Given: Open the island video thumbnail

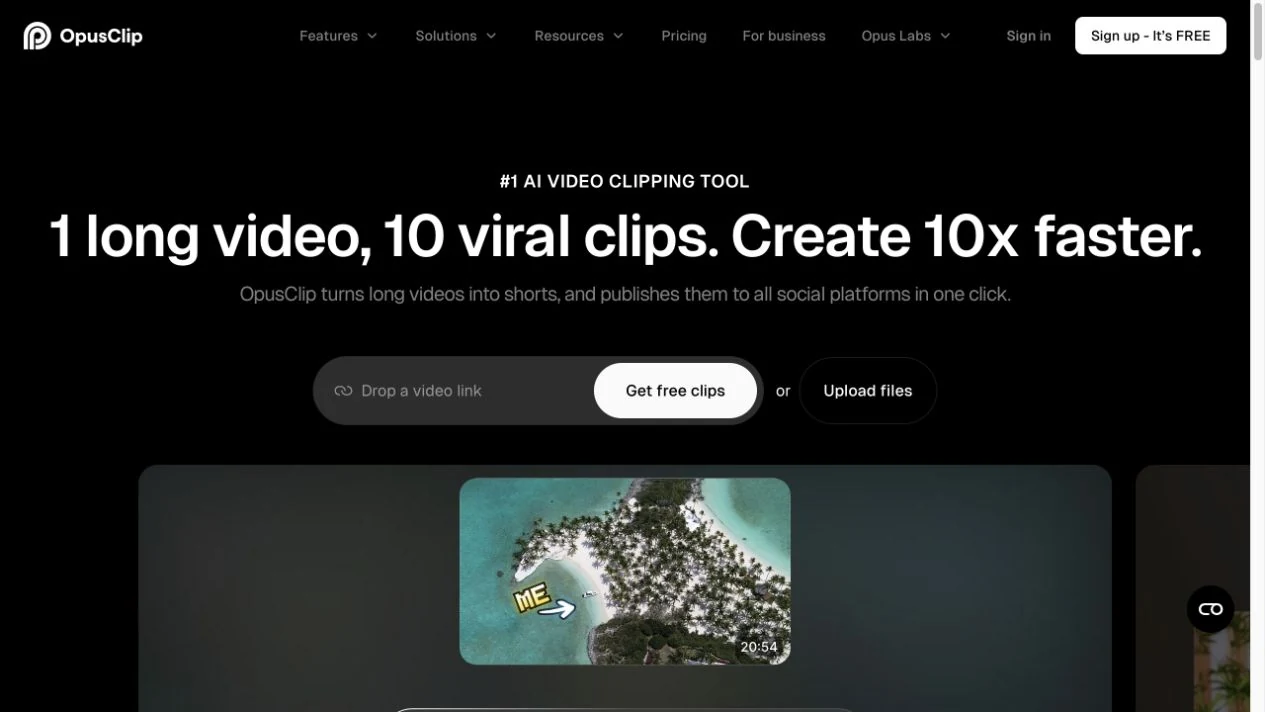Looking at the screenshot, I should coord(625,571).
